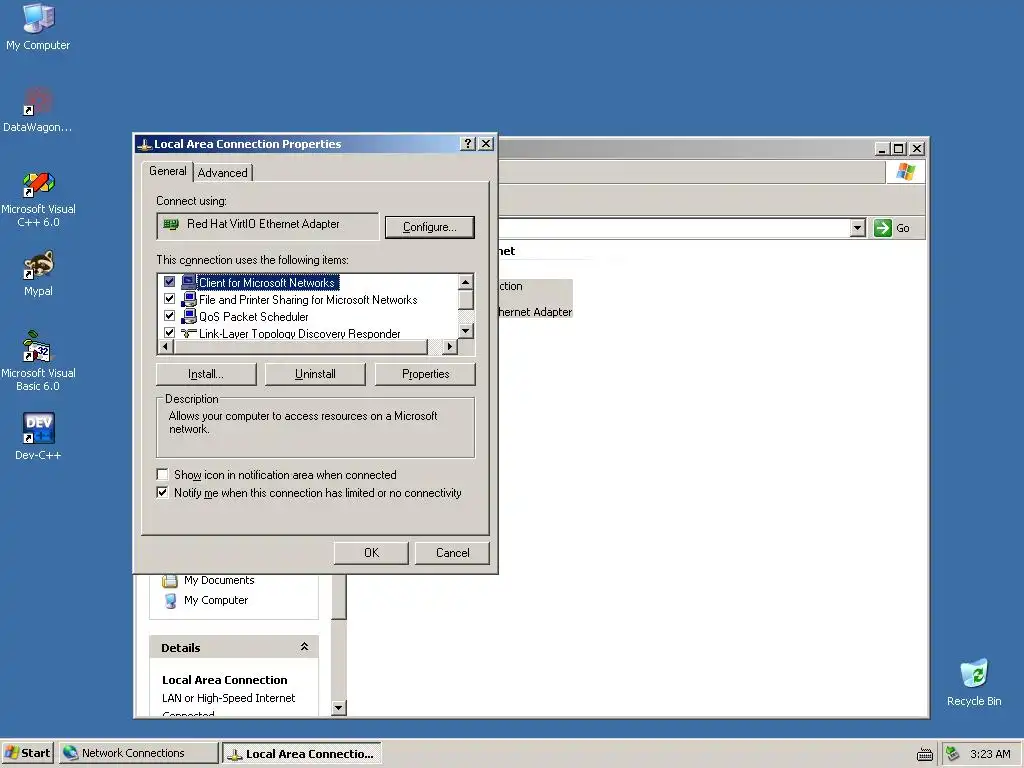This screenshot has width=1024, height=768.
Task: Click the Client for Microsoft Networks icon
Action: click(189, 282)
